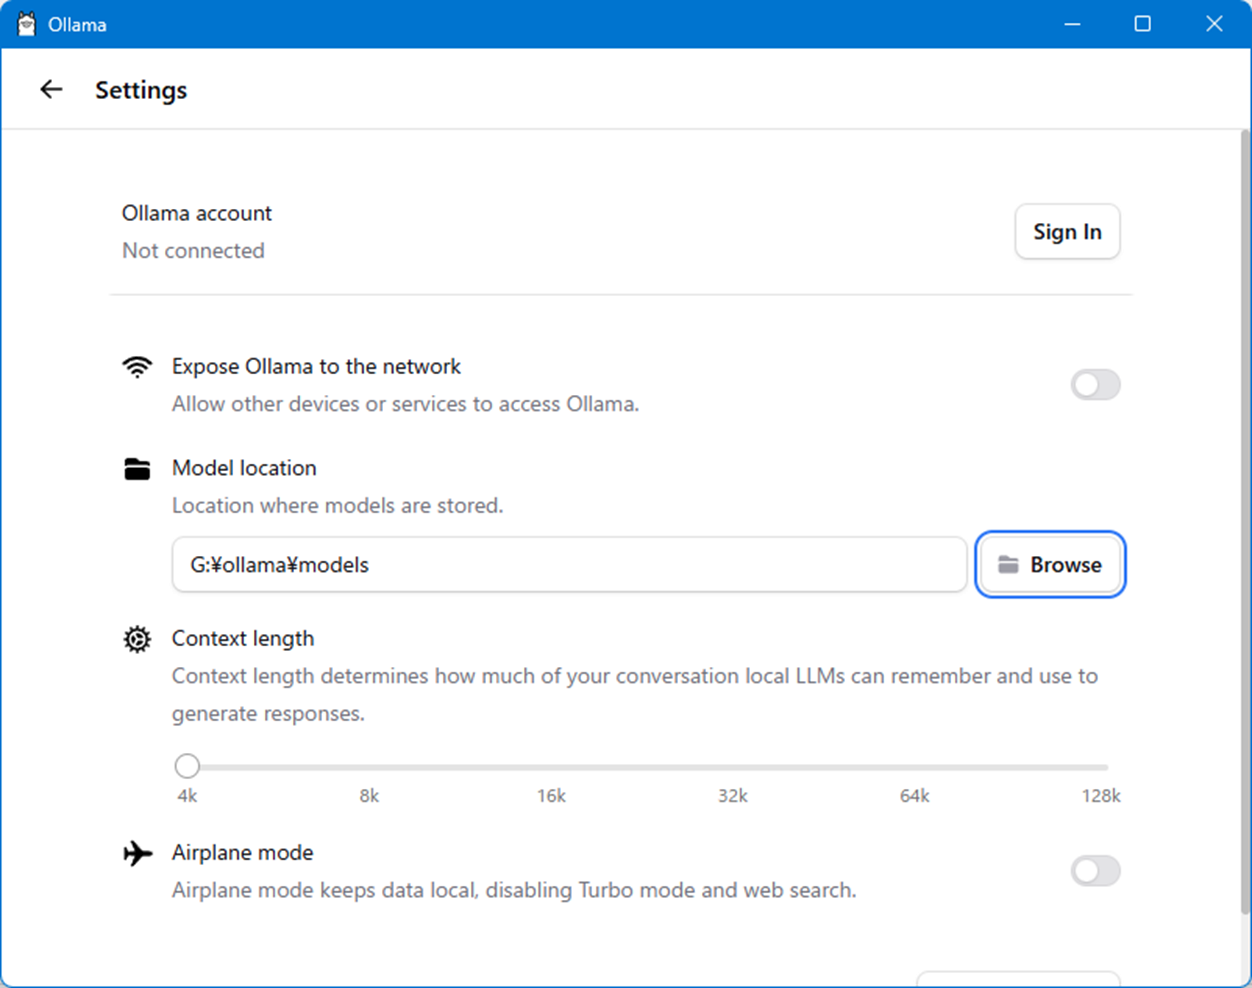Image resolution: width=1252 pixels, height=988 pixels.
Task: Click the 'Not connected' status text
Action: [193, 251]
